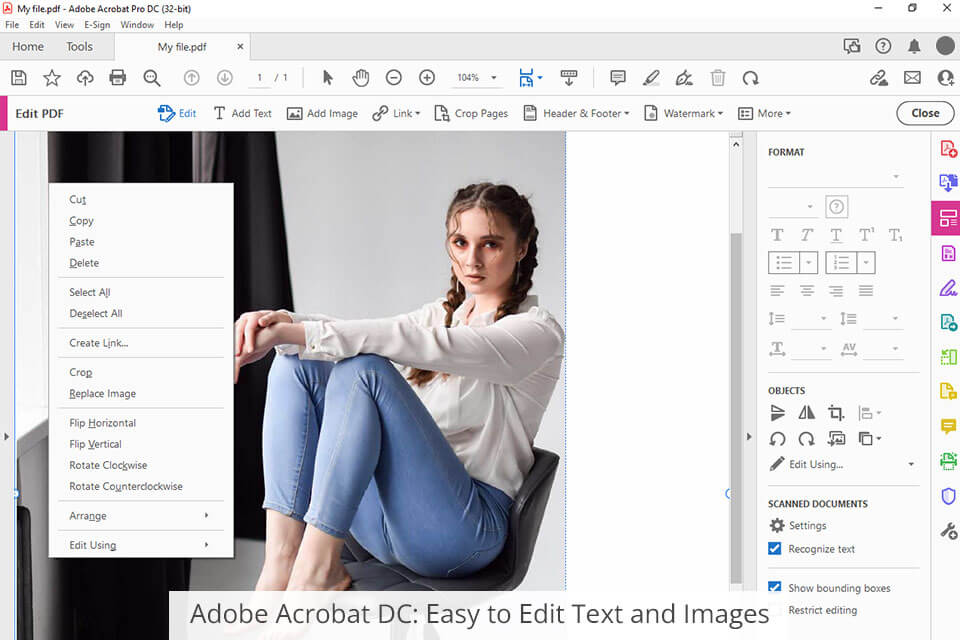This screenshot has width=960, height=640.
Task: Delete using the trash icon
Action: click(x=718, y=78)
